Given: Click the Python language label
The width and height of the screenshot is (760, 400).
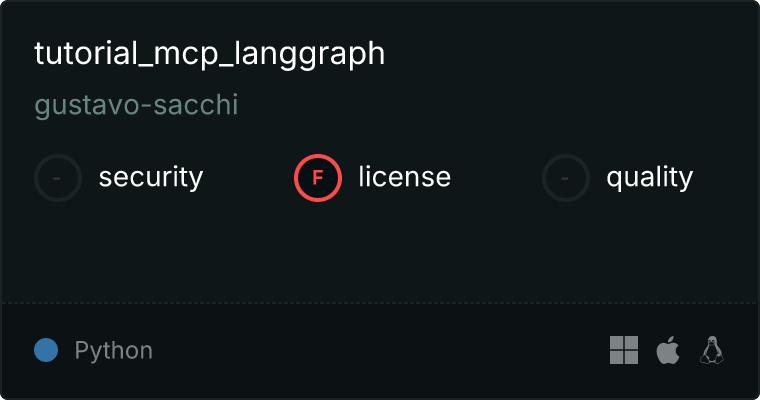Looking at the screenshot, I should coord(113,350).
